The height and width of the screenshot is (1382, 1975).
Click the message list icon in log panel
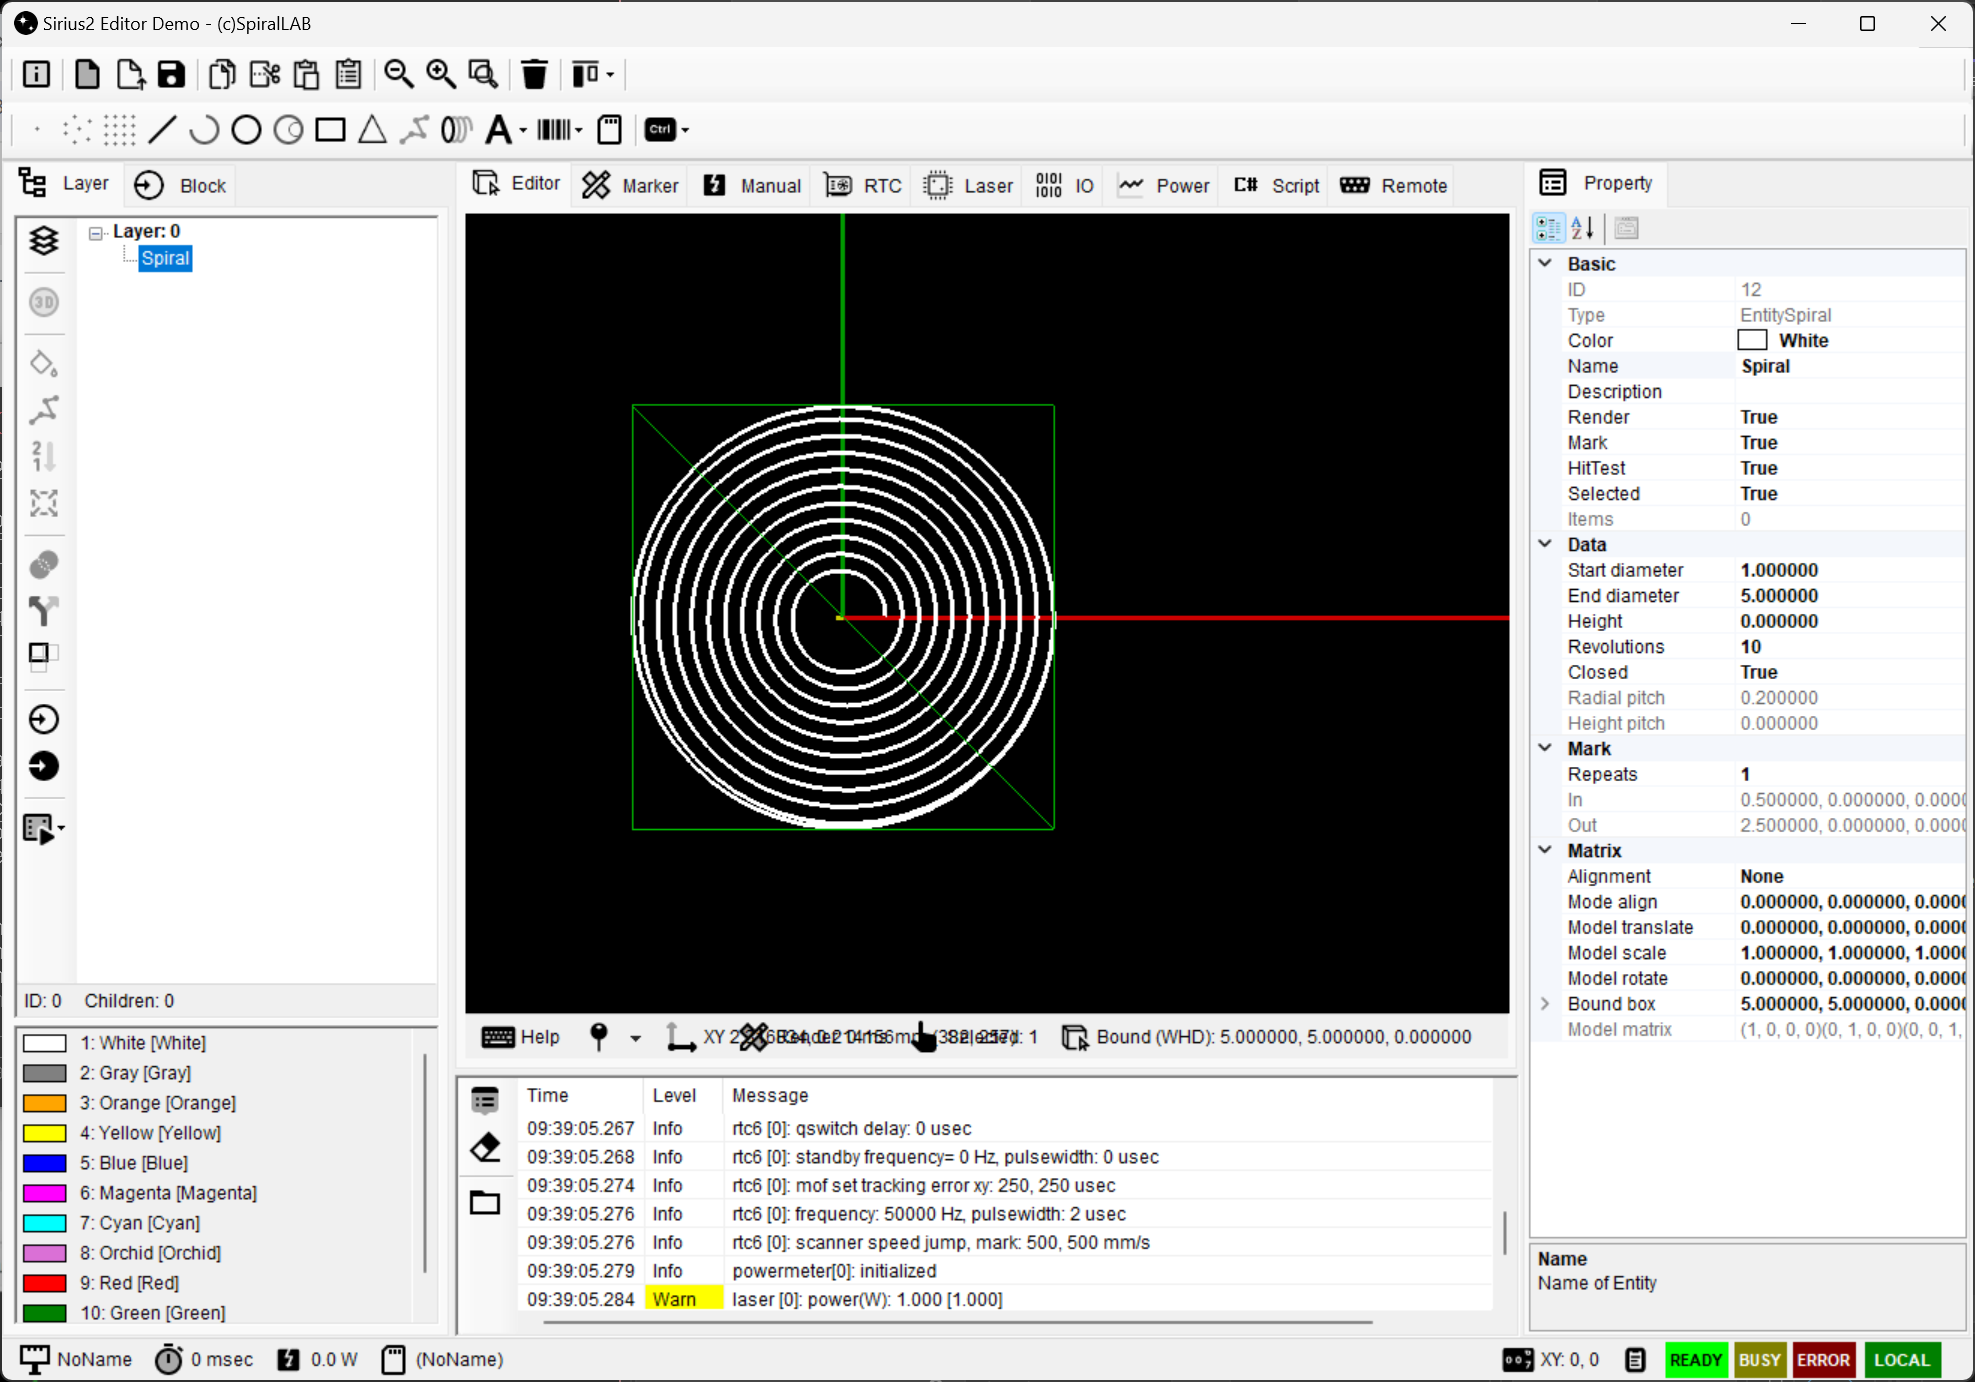485,1101
